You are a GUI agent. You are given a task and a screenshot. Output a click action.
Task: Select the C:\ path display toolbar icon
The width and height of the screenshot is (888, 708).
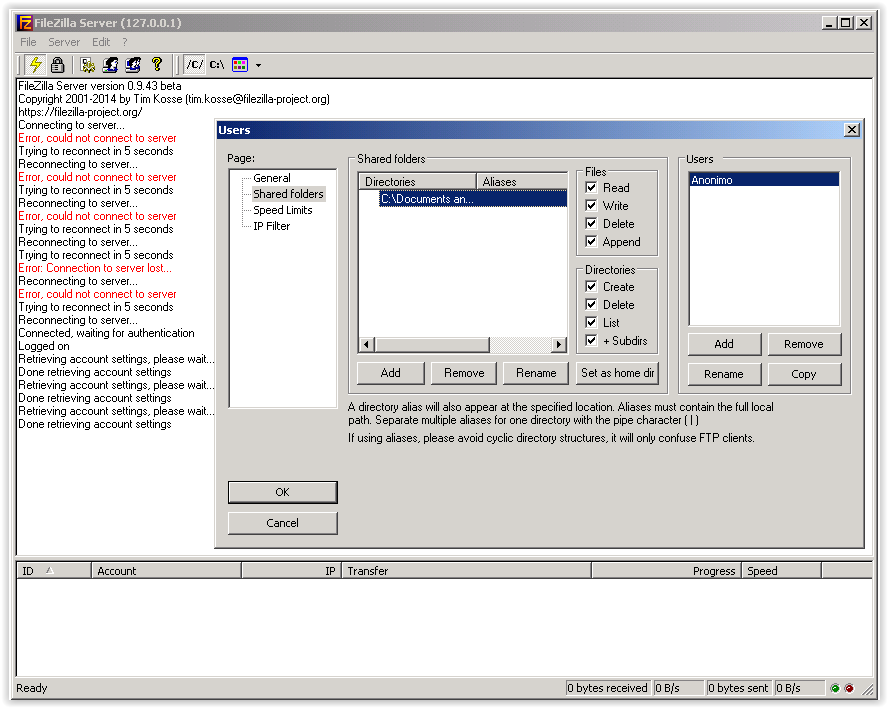[217, 65]
